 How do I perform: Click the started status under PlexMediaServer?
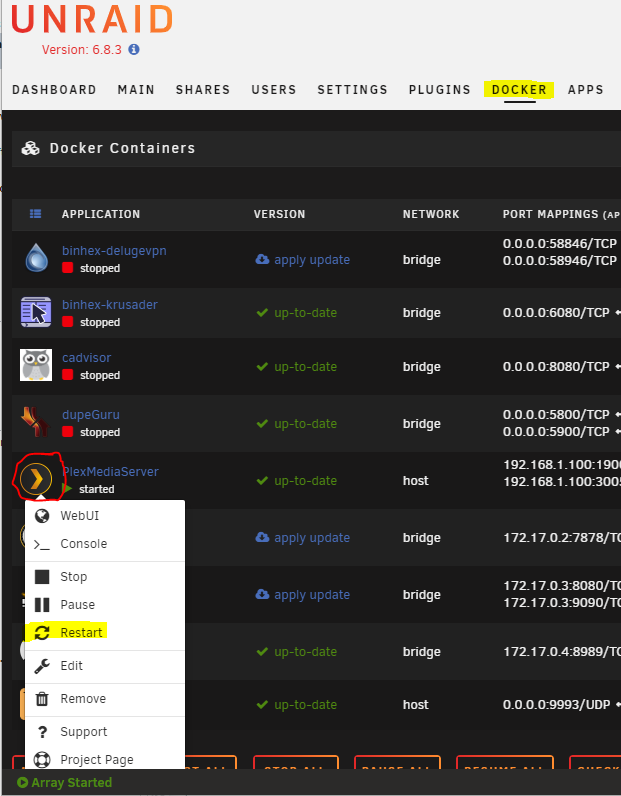[96, 489]
